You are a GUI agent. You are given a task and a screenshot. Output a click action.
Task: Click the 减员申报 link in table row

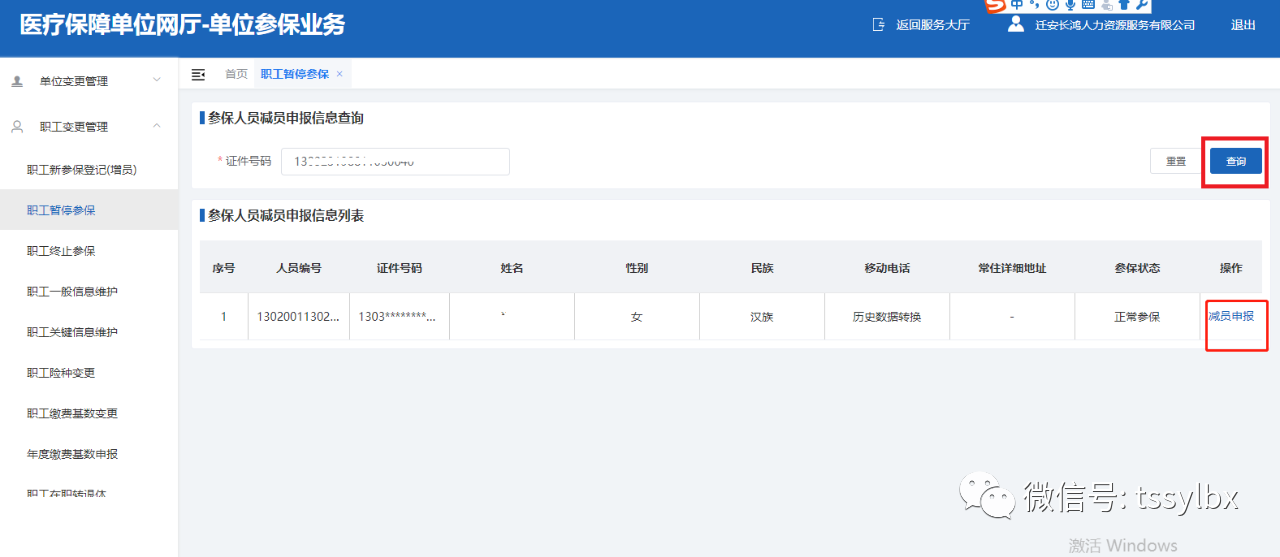tap(1231, 316)
